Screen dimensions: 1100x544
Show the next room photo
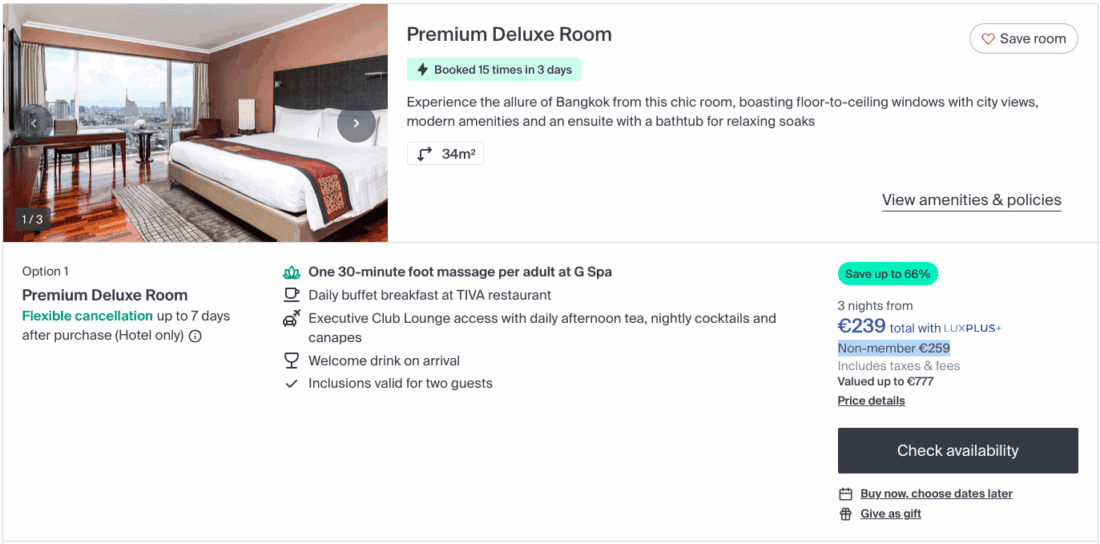(x=356, y=124)
